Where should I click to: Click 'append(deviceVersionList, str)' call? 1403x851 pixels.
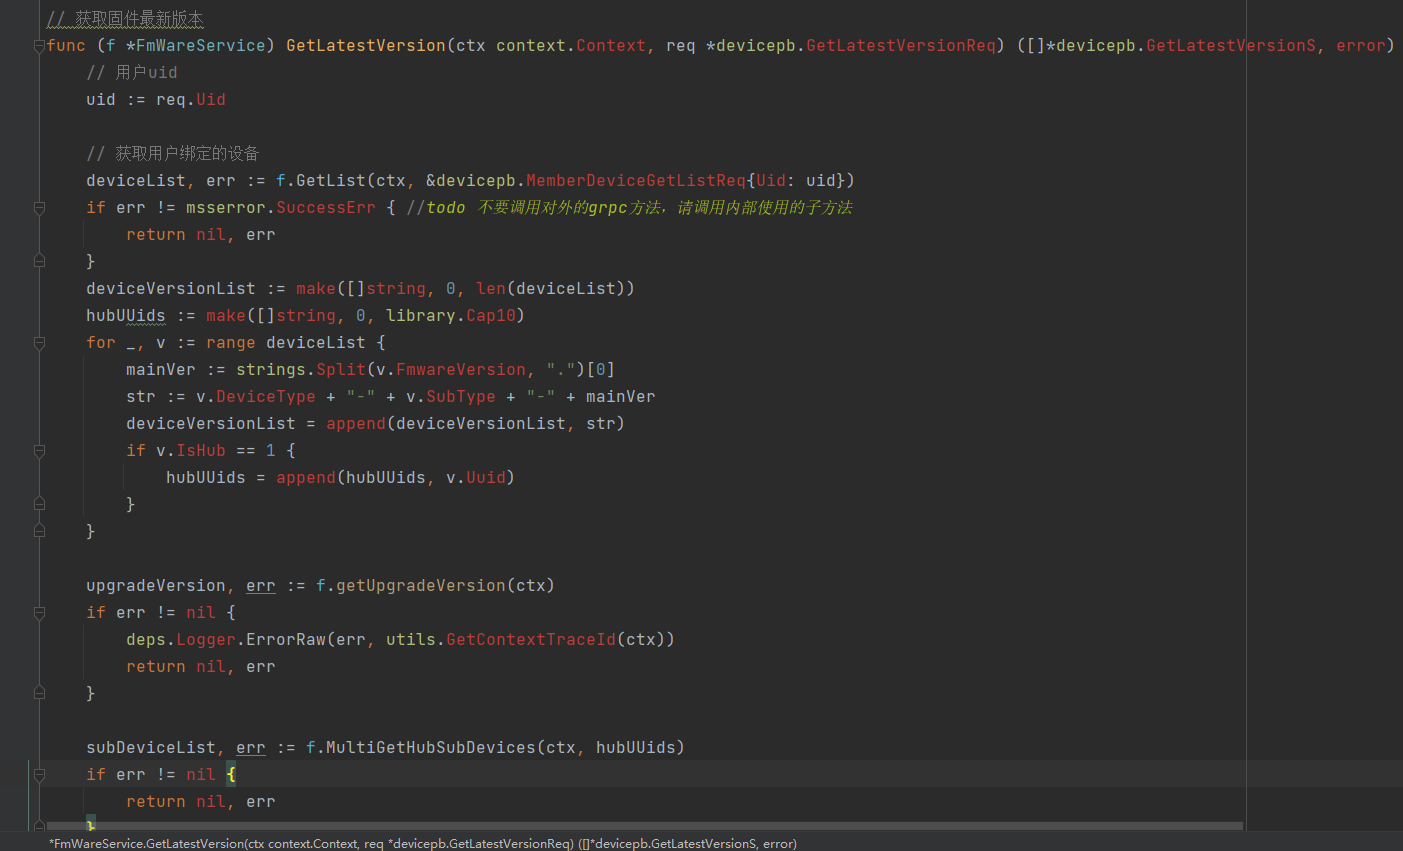click(475, 424)
